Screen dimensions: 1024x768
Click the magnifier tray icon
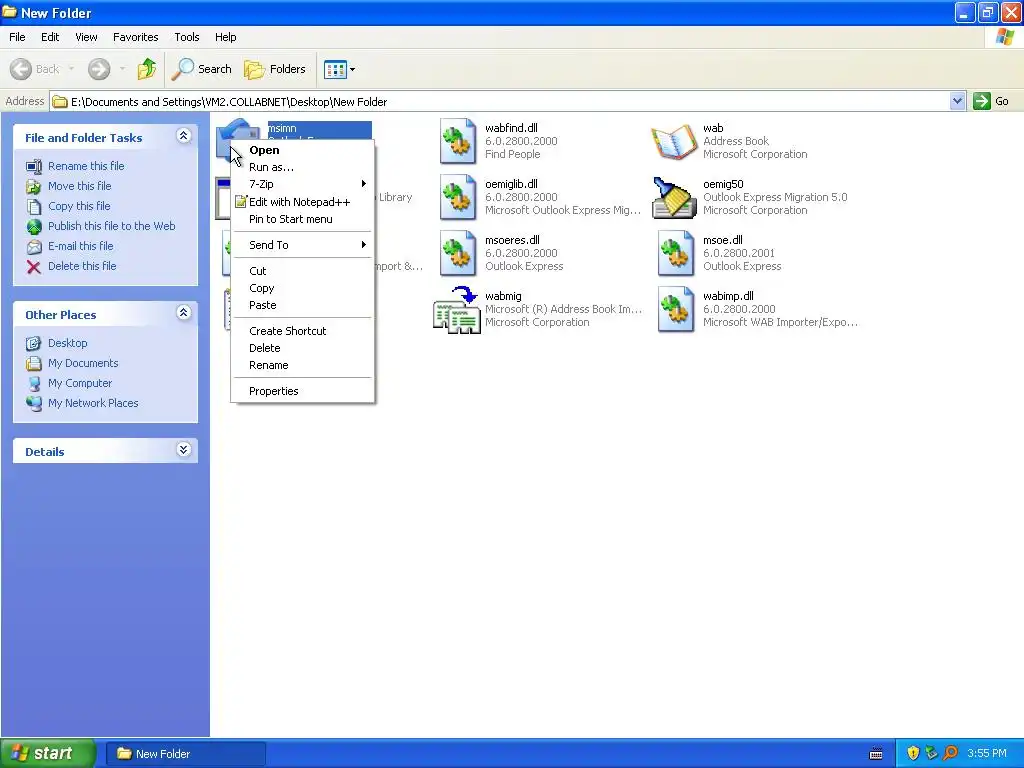click(x=950, y=754)
